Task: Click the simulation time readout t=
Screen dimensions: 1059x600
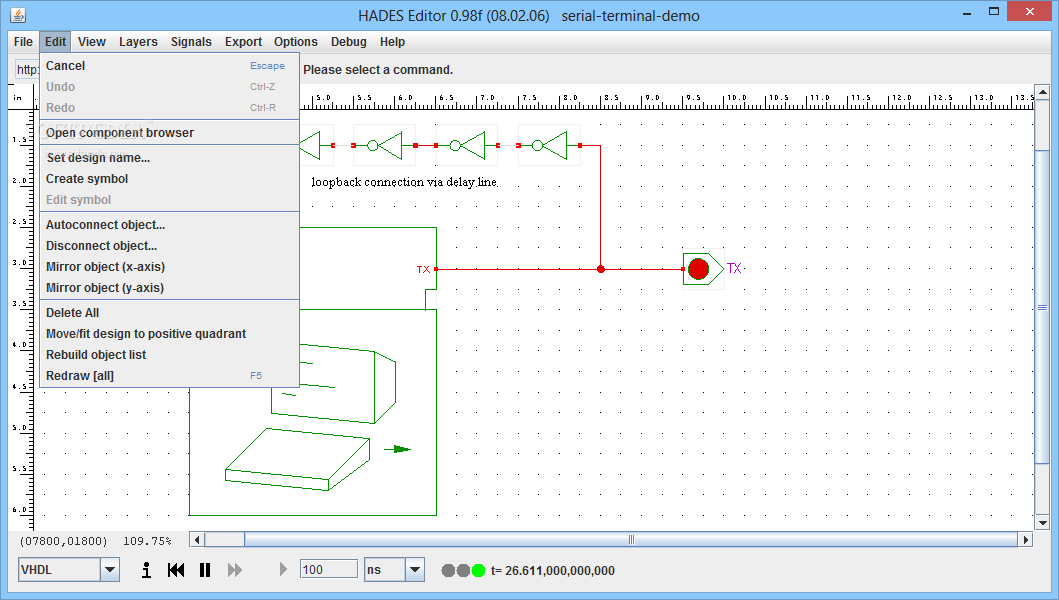Action: tap(552, 571)
